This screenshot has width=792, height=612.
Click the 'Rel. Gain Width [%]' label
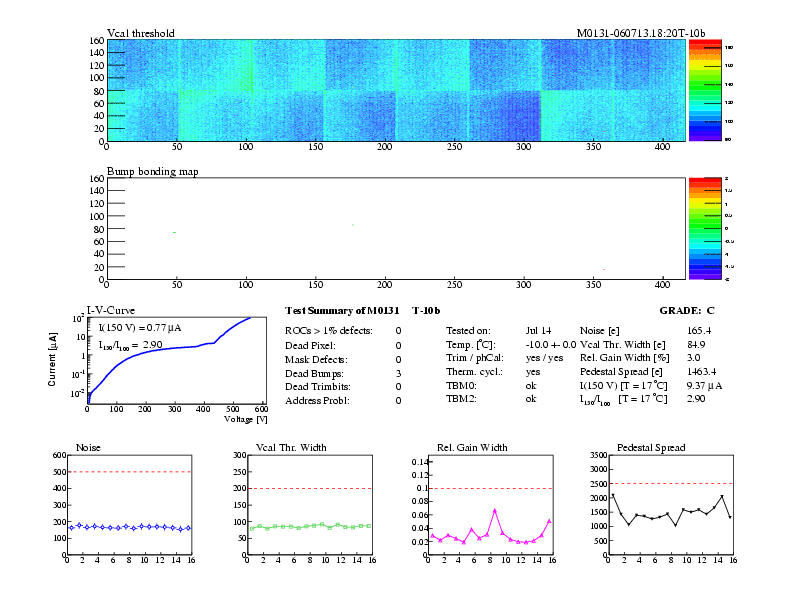pyautogui.click(x=624, y=358)
